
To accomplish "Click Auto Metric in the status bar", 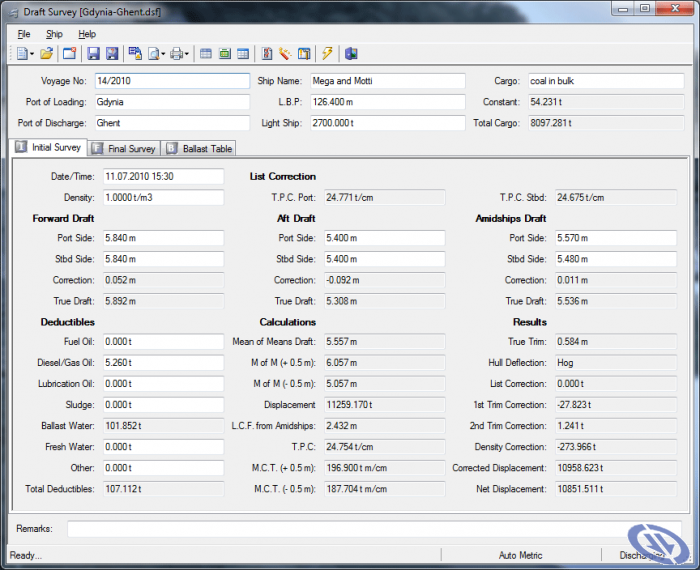I will click(520, 555).
